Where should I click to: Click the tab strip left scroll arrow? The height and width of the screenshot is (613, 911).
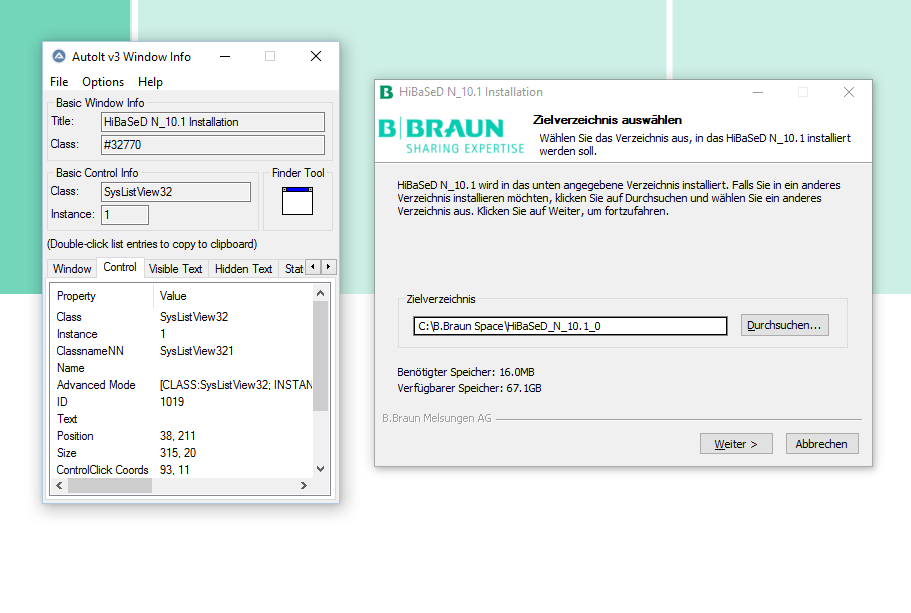click(313, 267)
